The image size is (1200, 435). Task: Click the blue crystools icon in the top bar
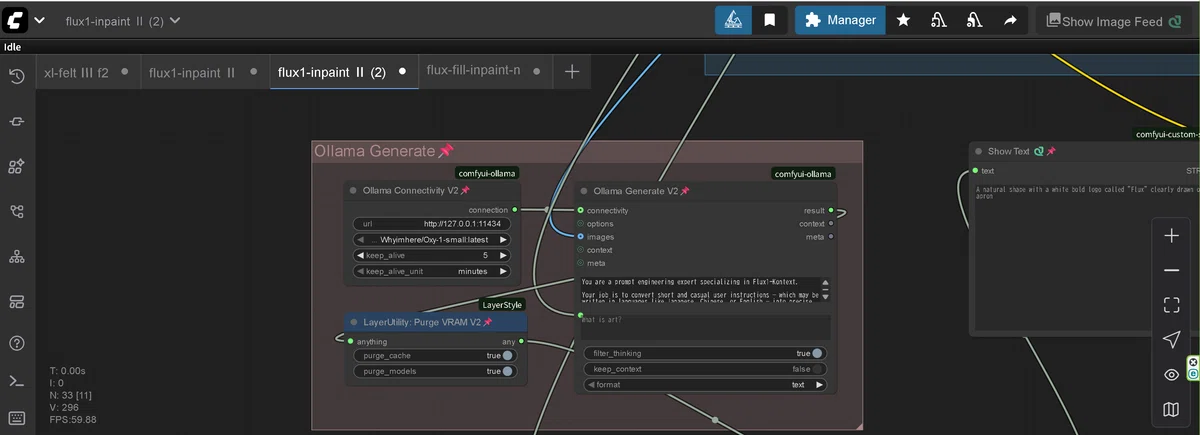[x=733, y=20]
